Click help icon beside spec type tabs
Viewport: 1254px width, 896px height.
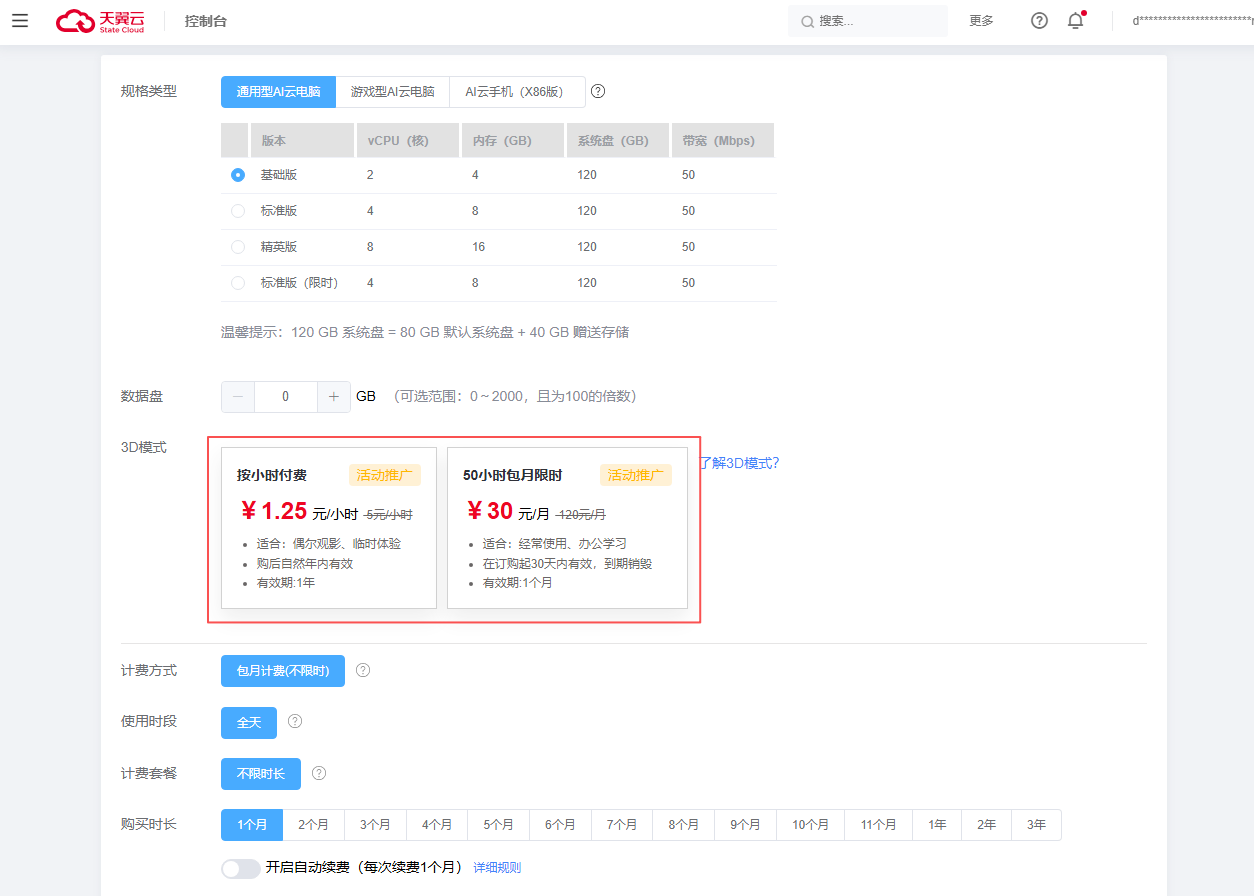(598, 91)
